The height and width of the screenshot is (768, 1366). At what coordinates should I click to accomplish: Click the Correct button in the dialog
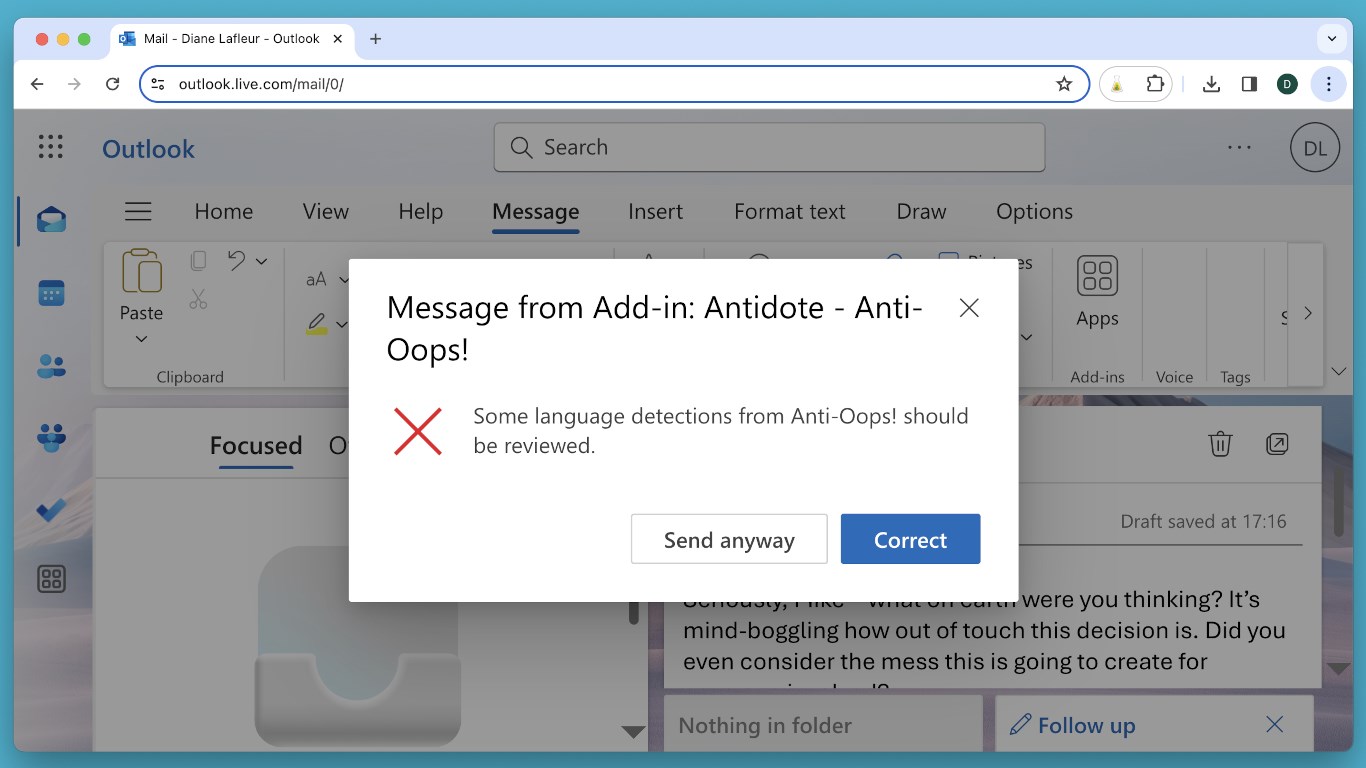910,539
